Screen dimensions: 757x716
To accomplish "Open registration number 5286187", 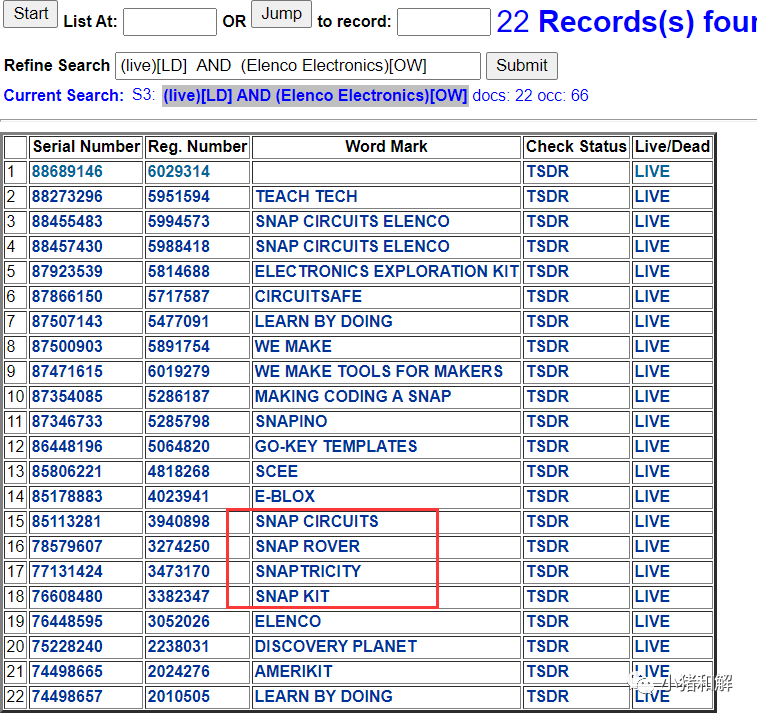I will point(179,397).
